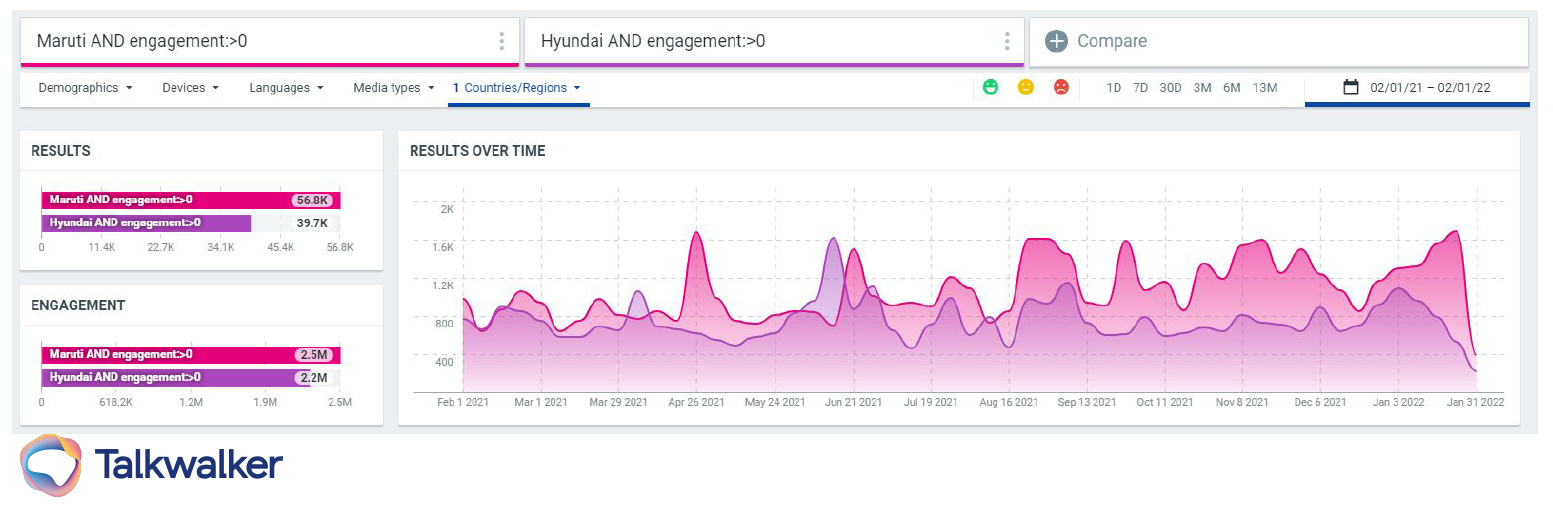
Task: Select the 6M time range
Action: [x=1231, y=88]
